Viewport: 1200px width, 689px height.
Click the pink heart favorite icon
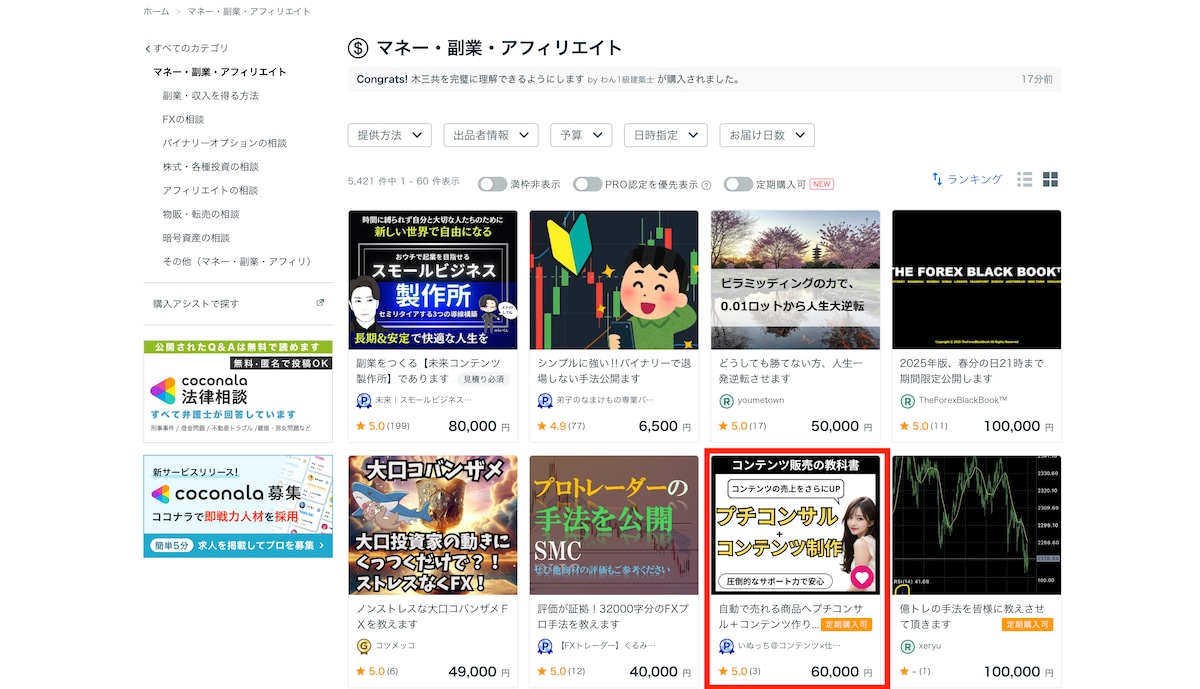click(861, 577)
